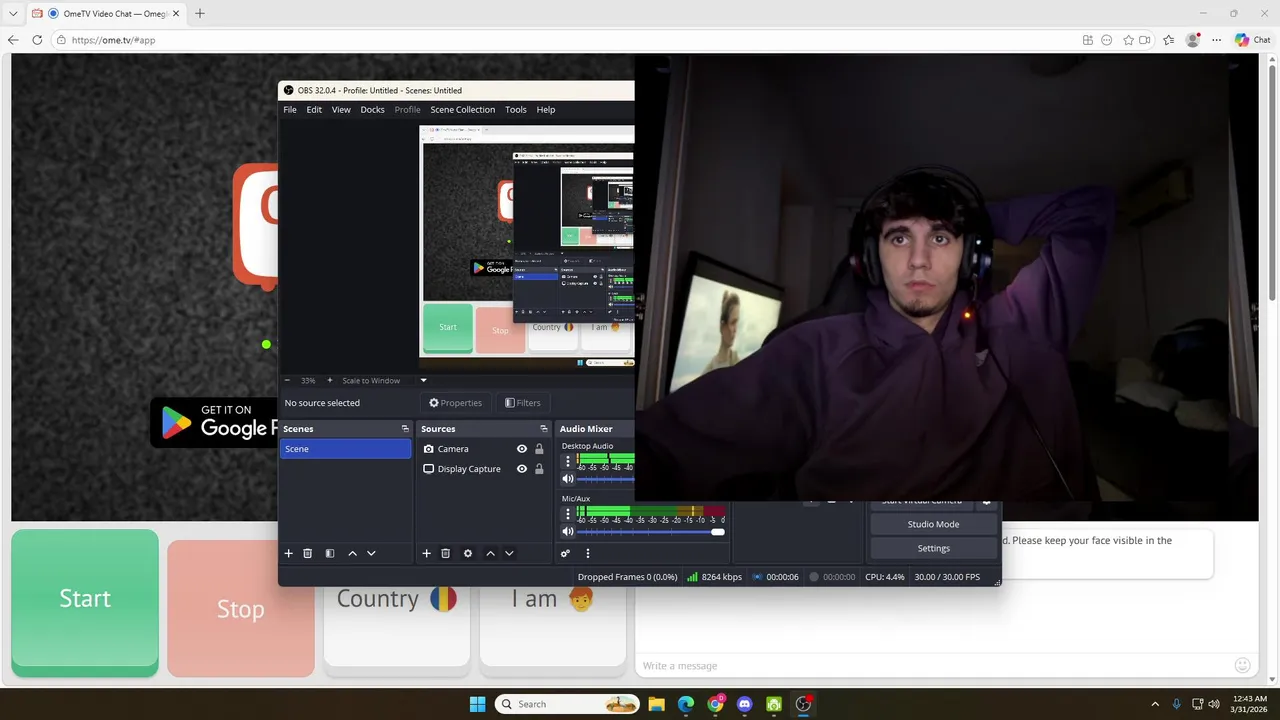Viewport: 1280px width, 720px height.
Task: Toggle visibility eye of Display Capture source
Action: click(521, 469)
